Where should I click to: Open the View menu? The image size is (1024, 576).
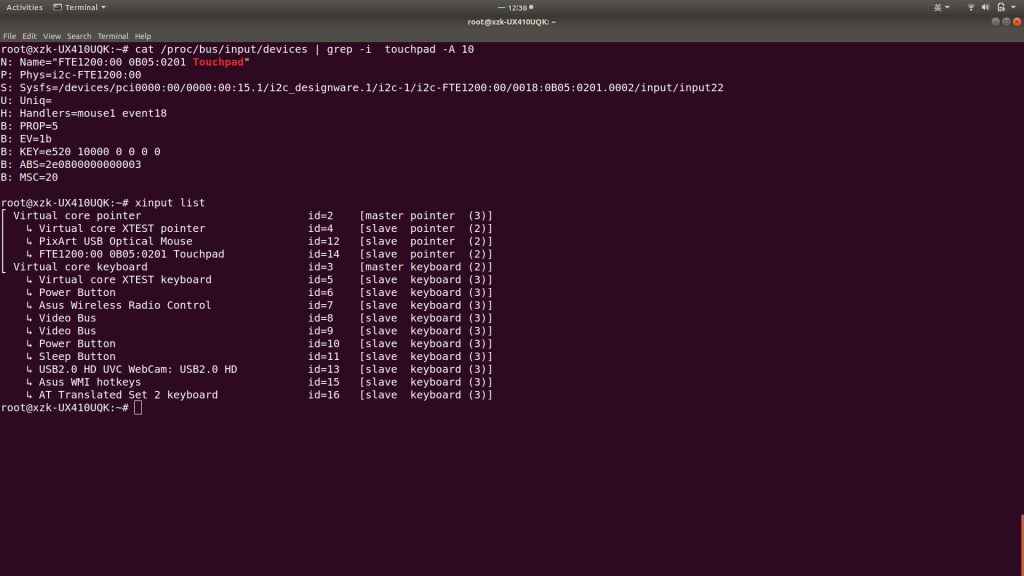tap(52, 36)
